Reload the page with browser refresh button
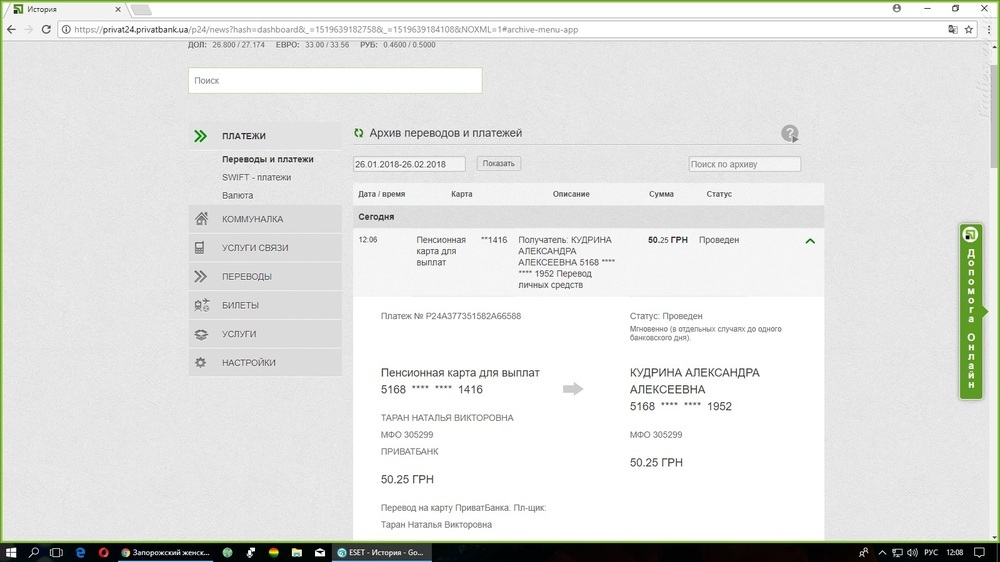Viewport: 1000px width, 562px height. pos(46,29)
